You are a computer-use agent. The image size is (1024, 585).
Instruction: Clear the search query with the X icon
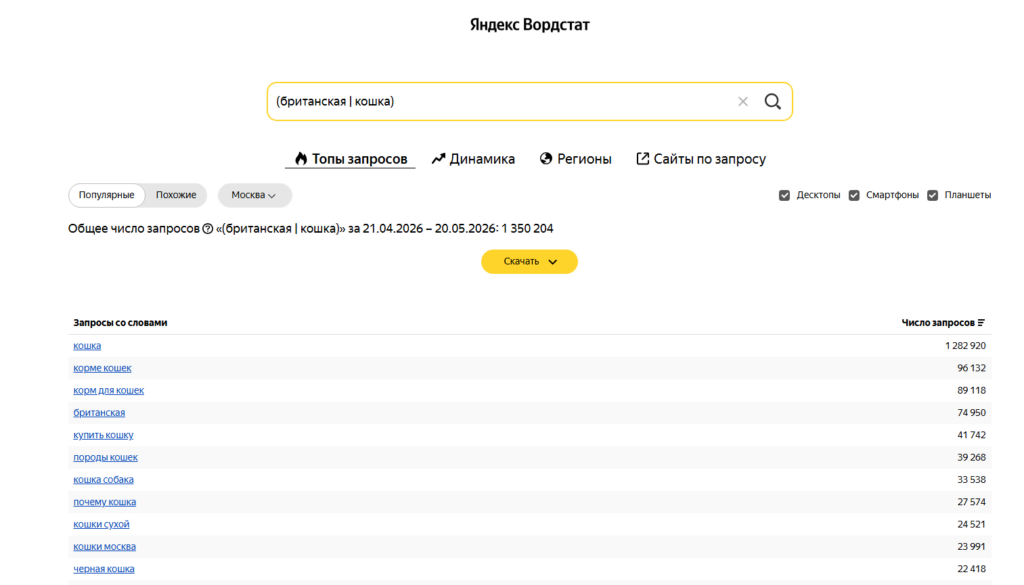click(743, 101)
